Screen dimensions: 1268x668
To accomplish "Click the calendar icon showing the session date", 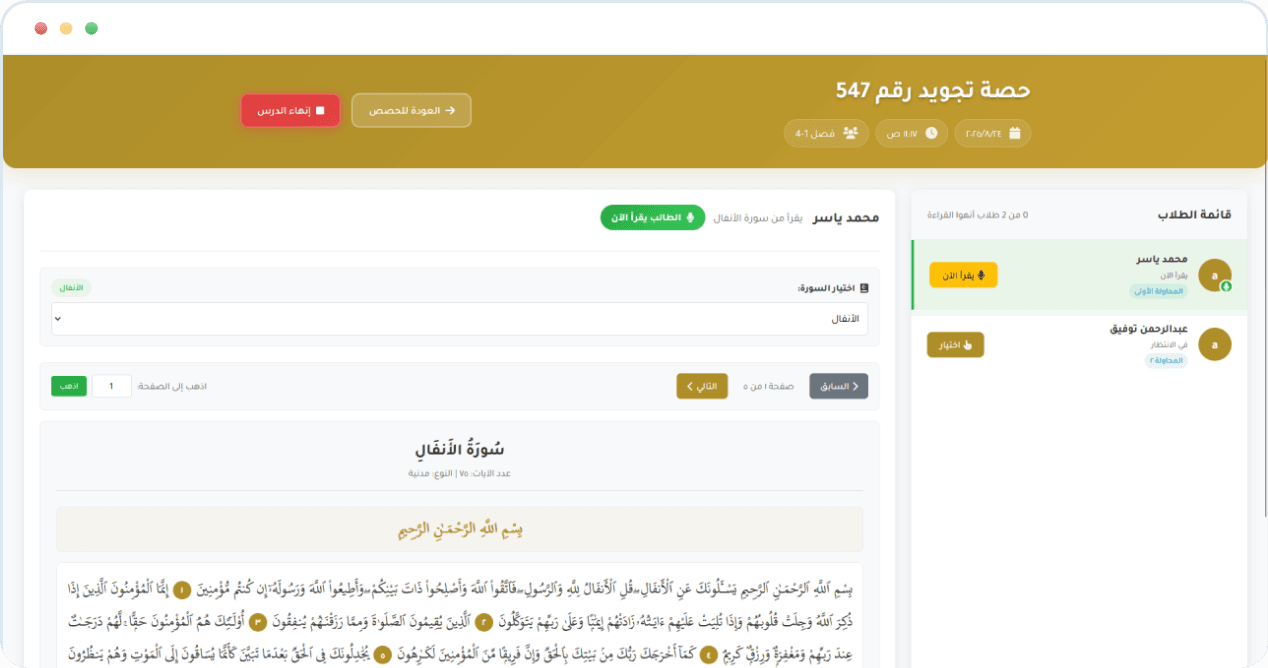I will (x=1015, y=133).
